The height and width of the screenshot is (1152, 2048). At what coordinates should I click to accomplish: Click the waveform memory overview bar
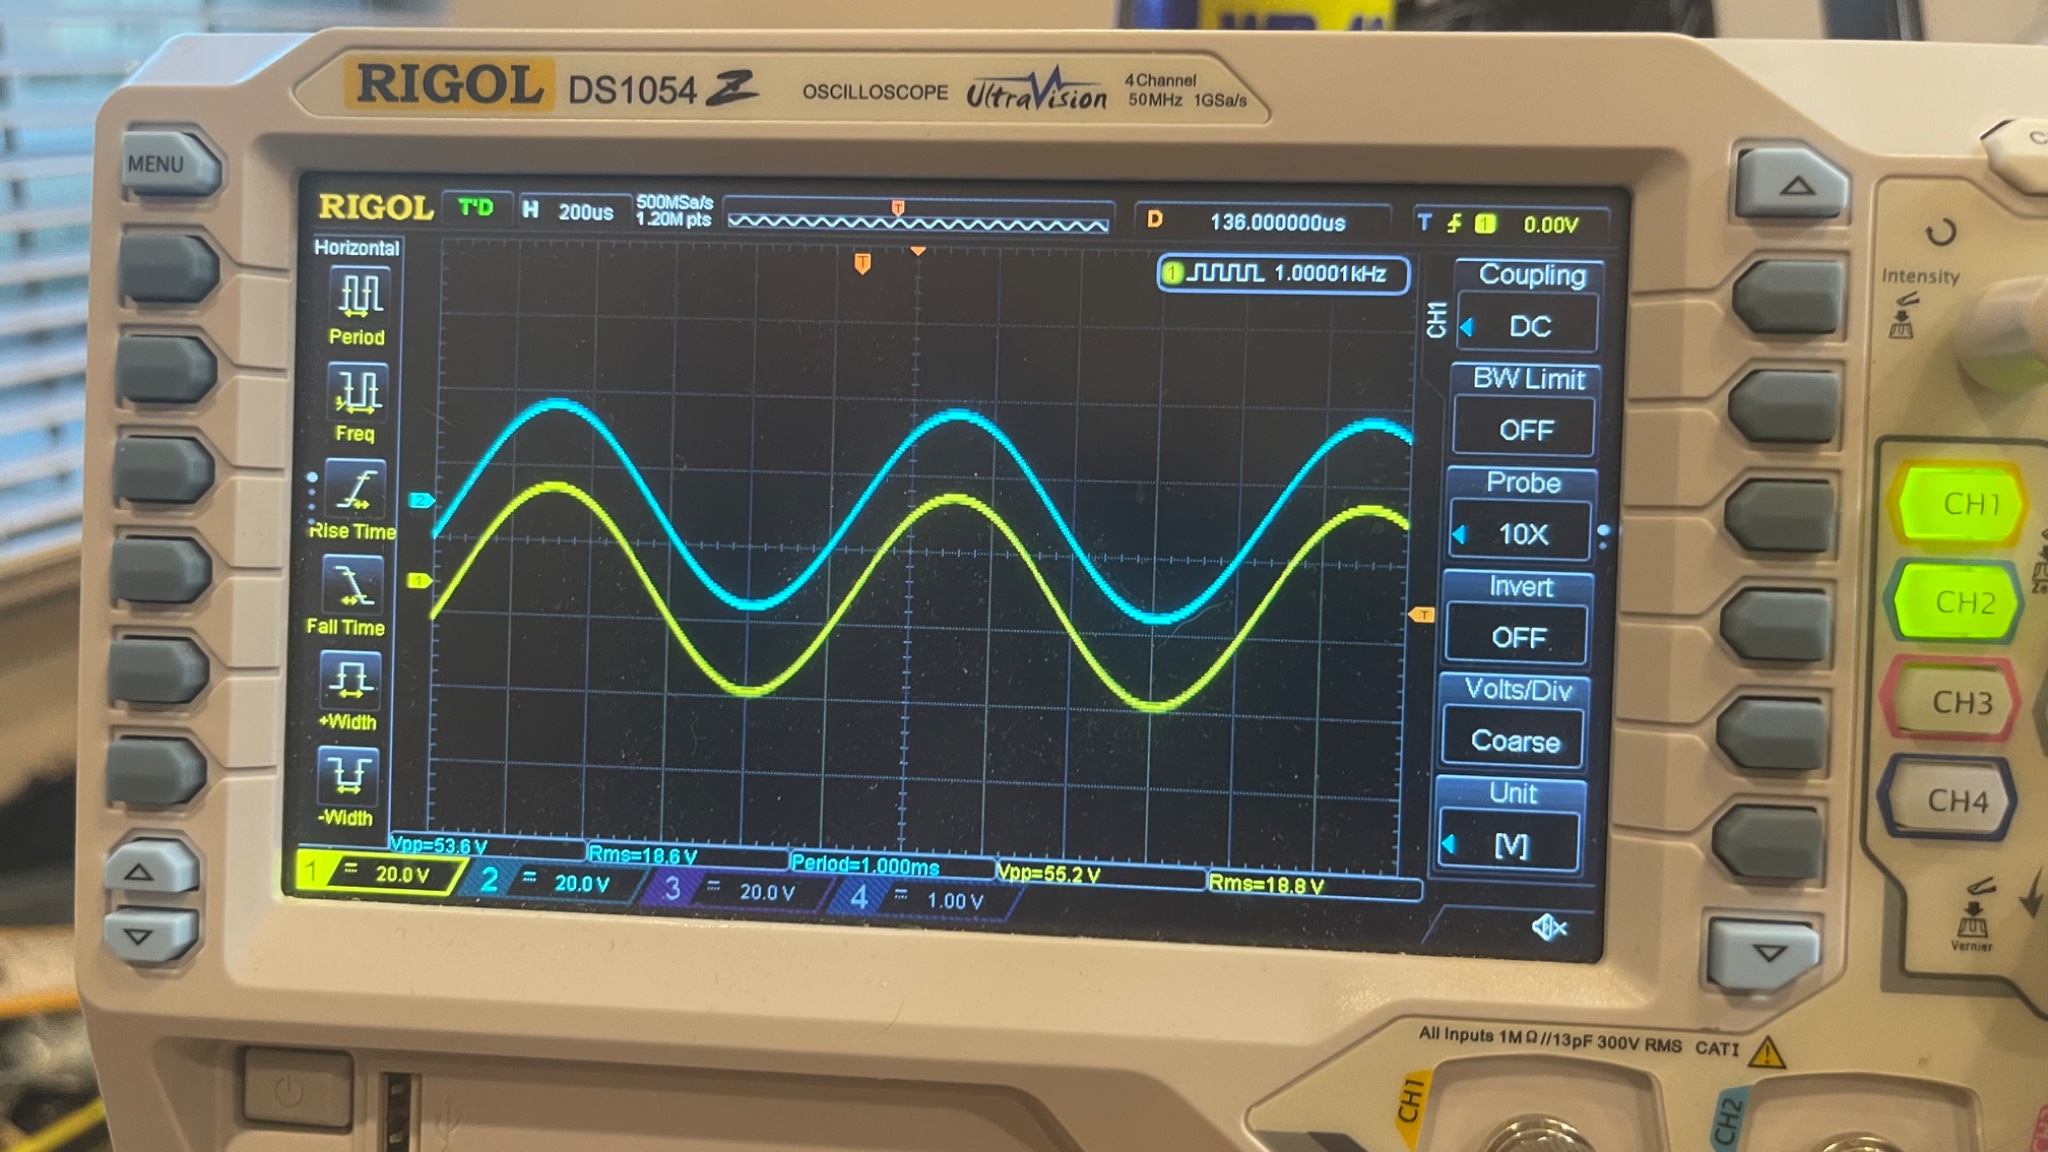918,218
